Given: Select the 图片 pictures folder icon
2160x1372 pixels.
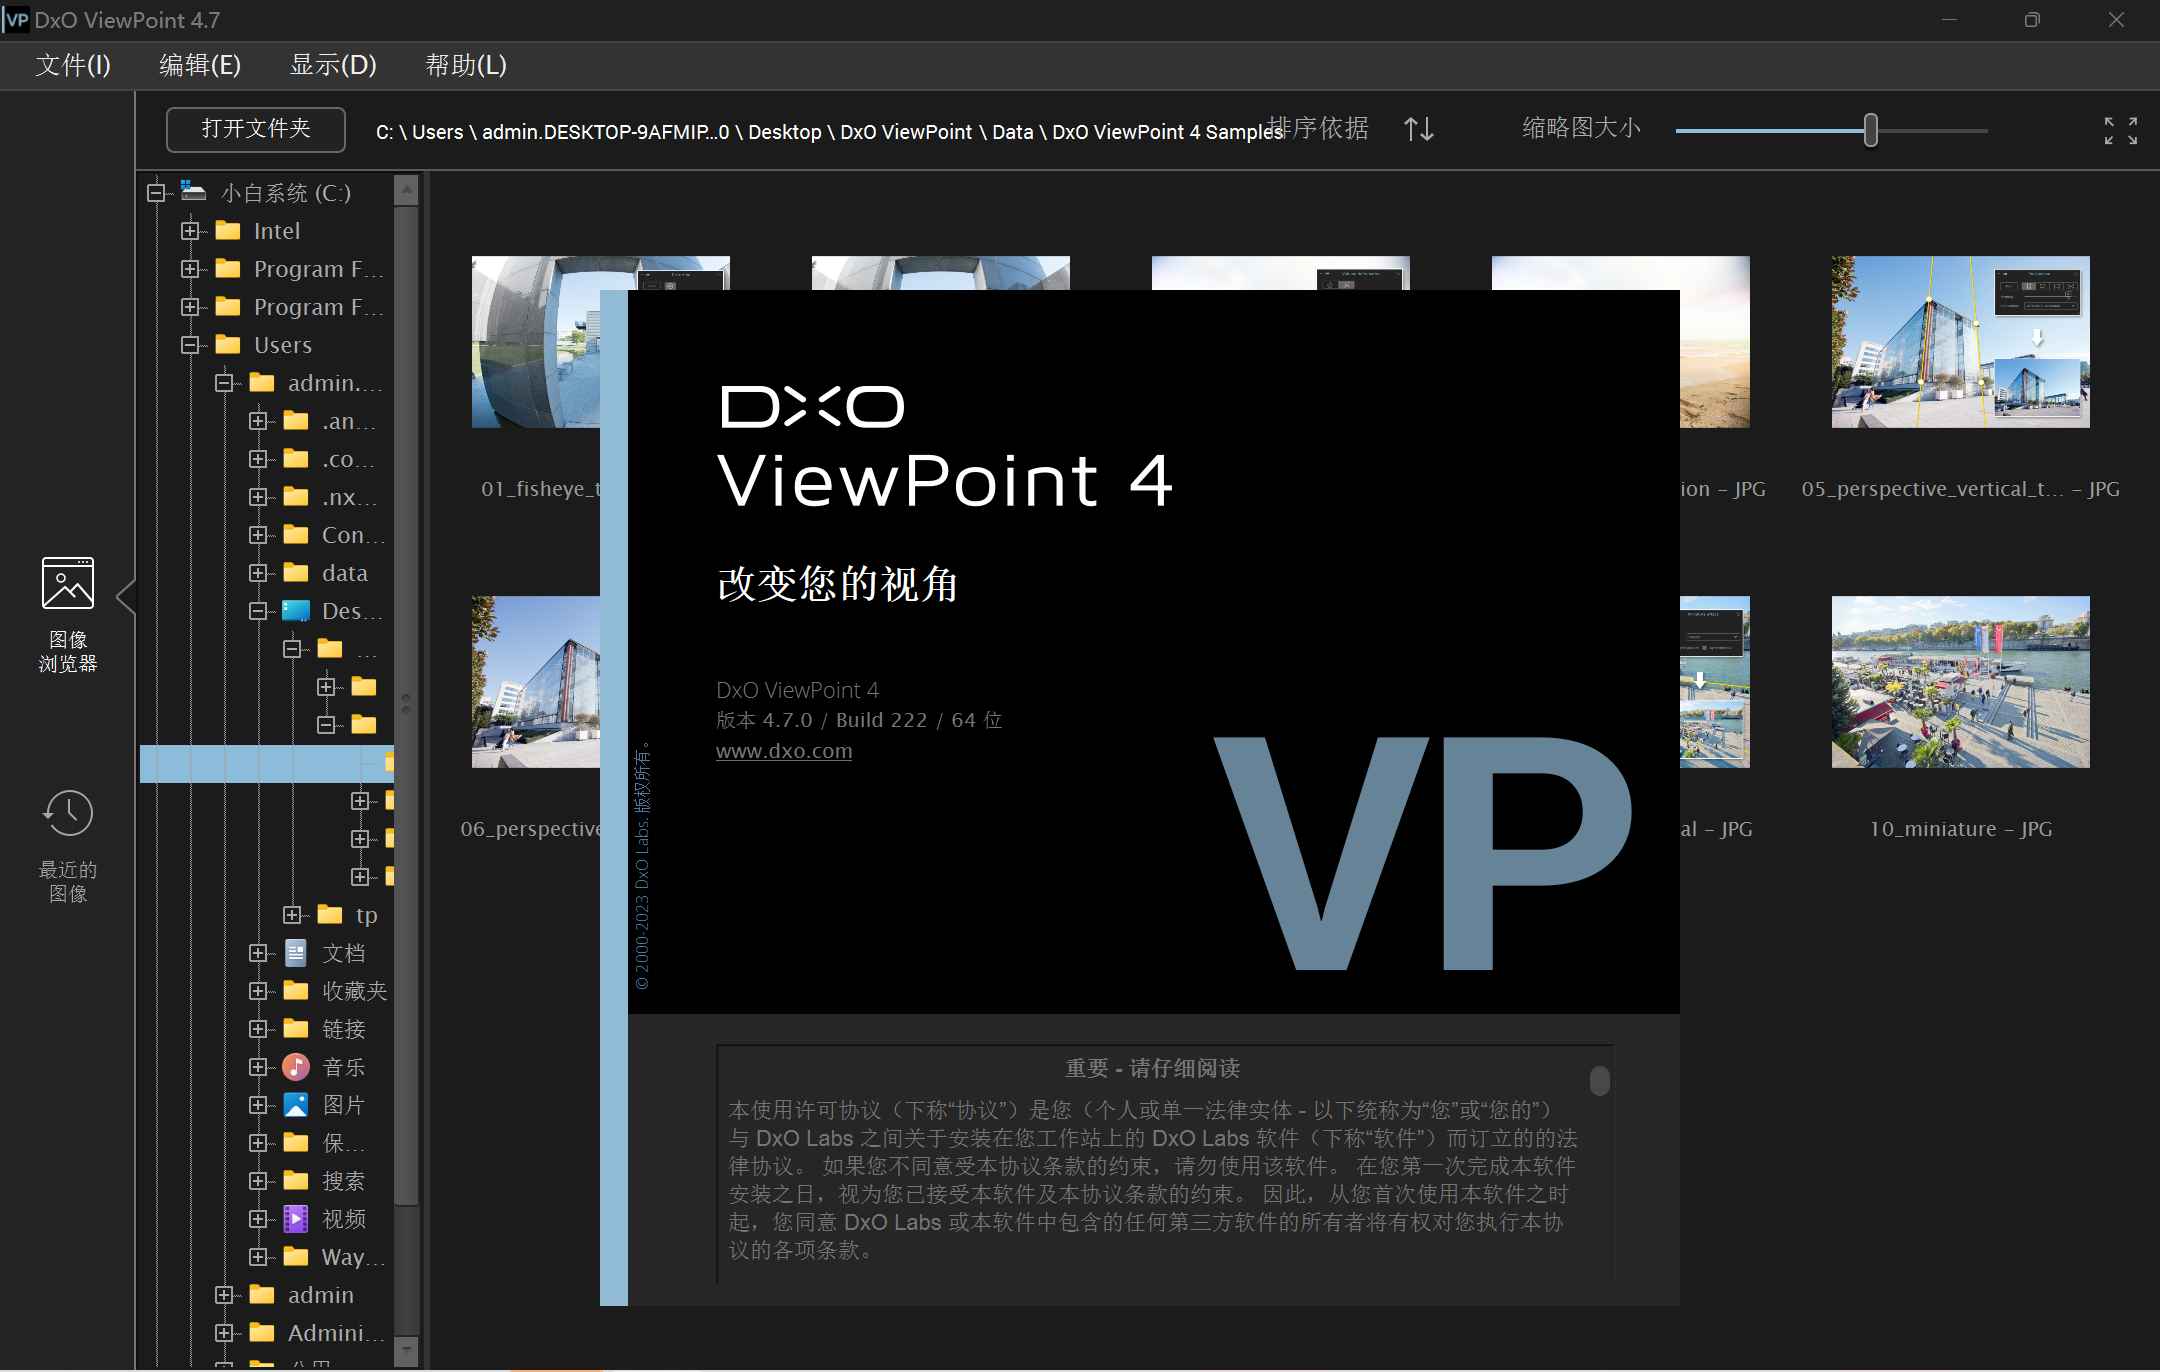Looking at the screenshot, I should [x=296, y=1105].
